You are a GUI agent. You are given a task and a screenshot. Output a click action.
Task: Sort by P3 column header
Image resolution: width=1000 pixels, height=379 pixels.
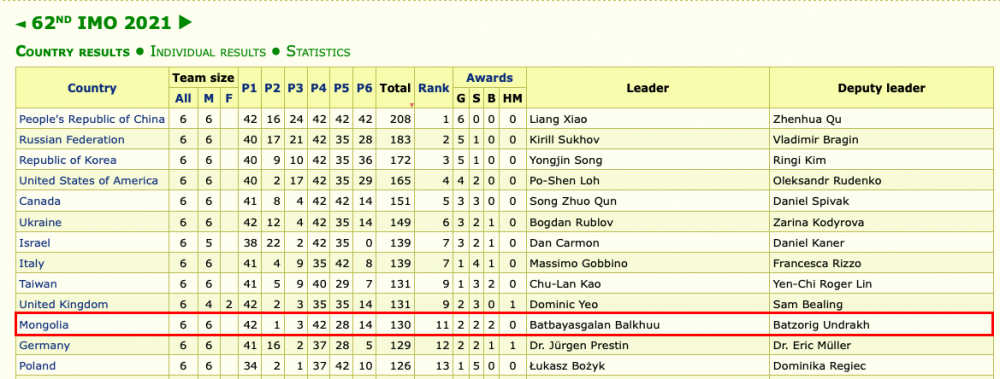coord(295,88)
